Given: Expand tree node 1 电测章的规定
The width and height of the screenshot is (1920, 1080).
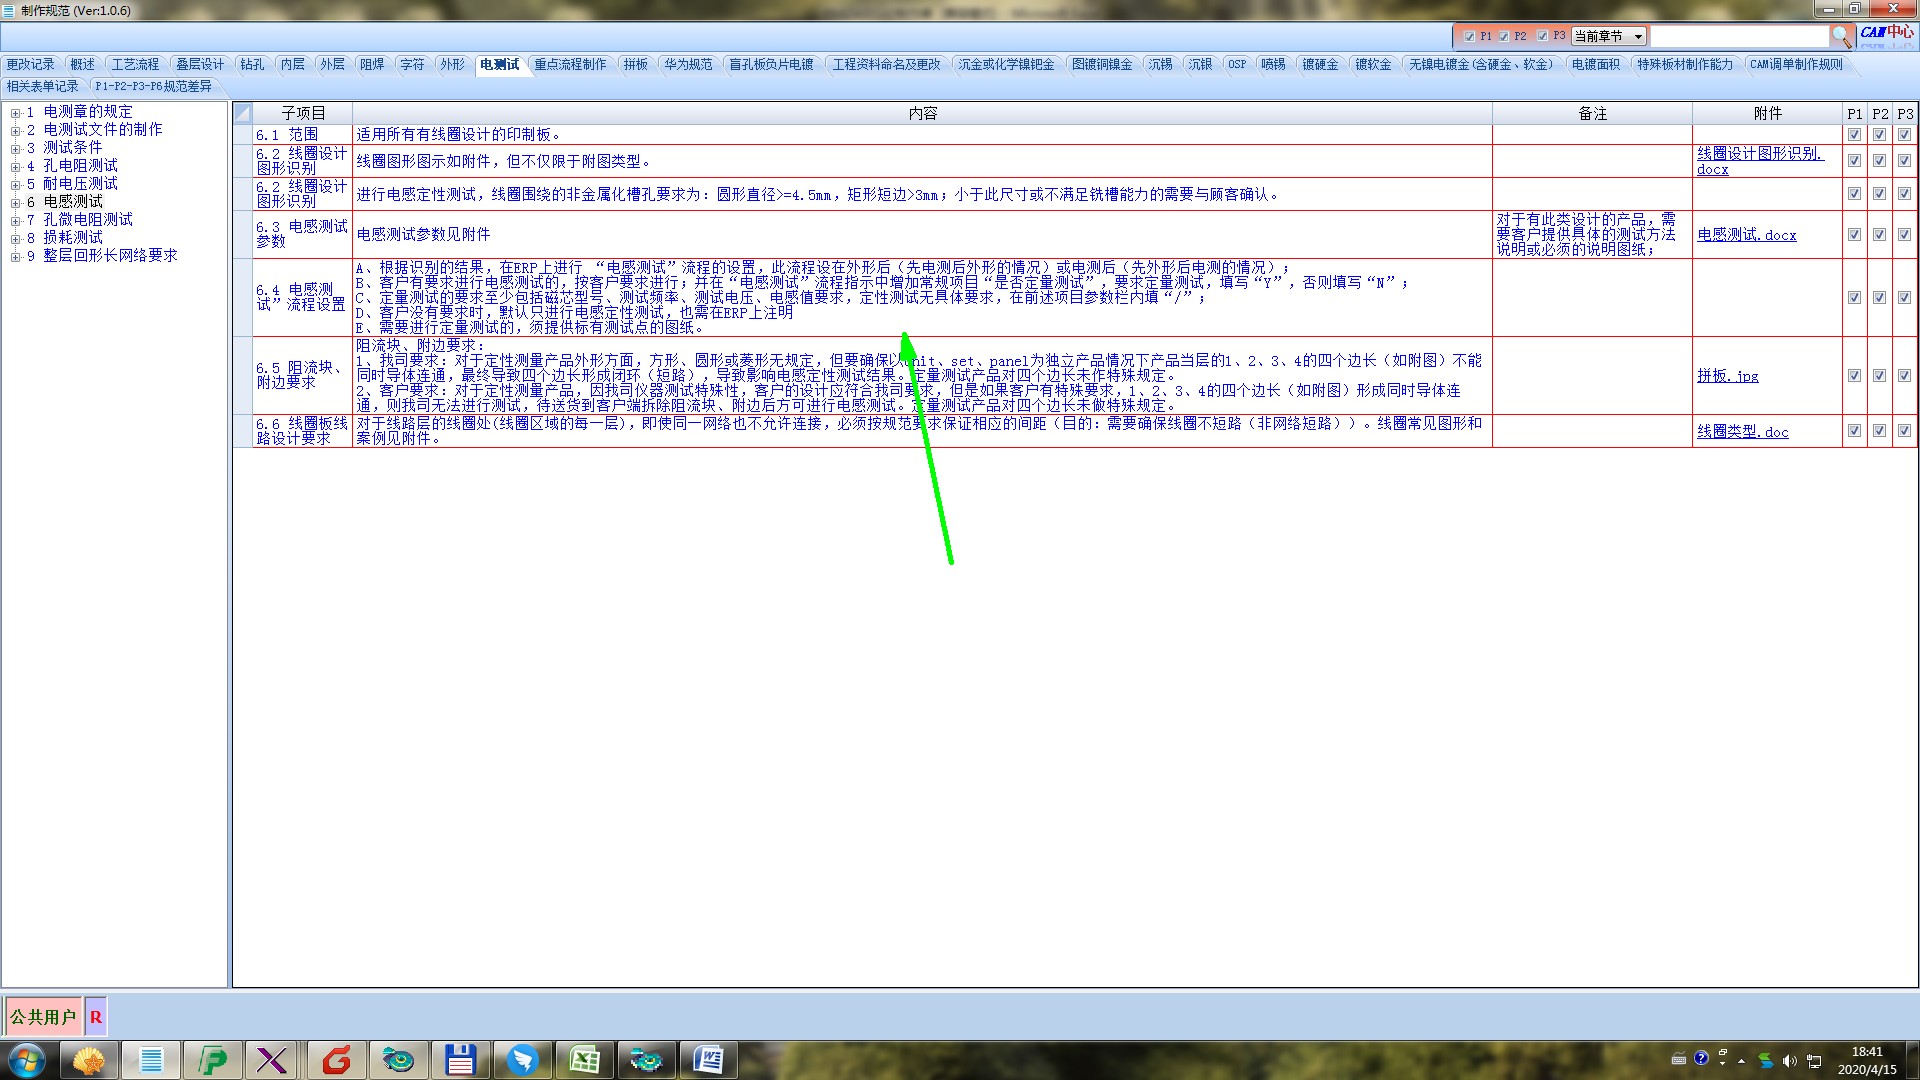Looking at the screenshot, I should [x=15, y=112].
